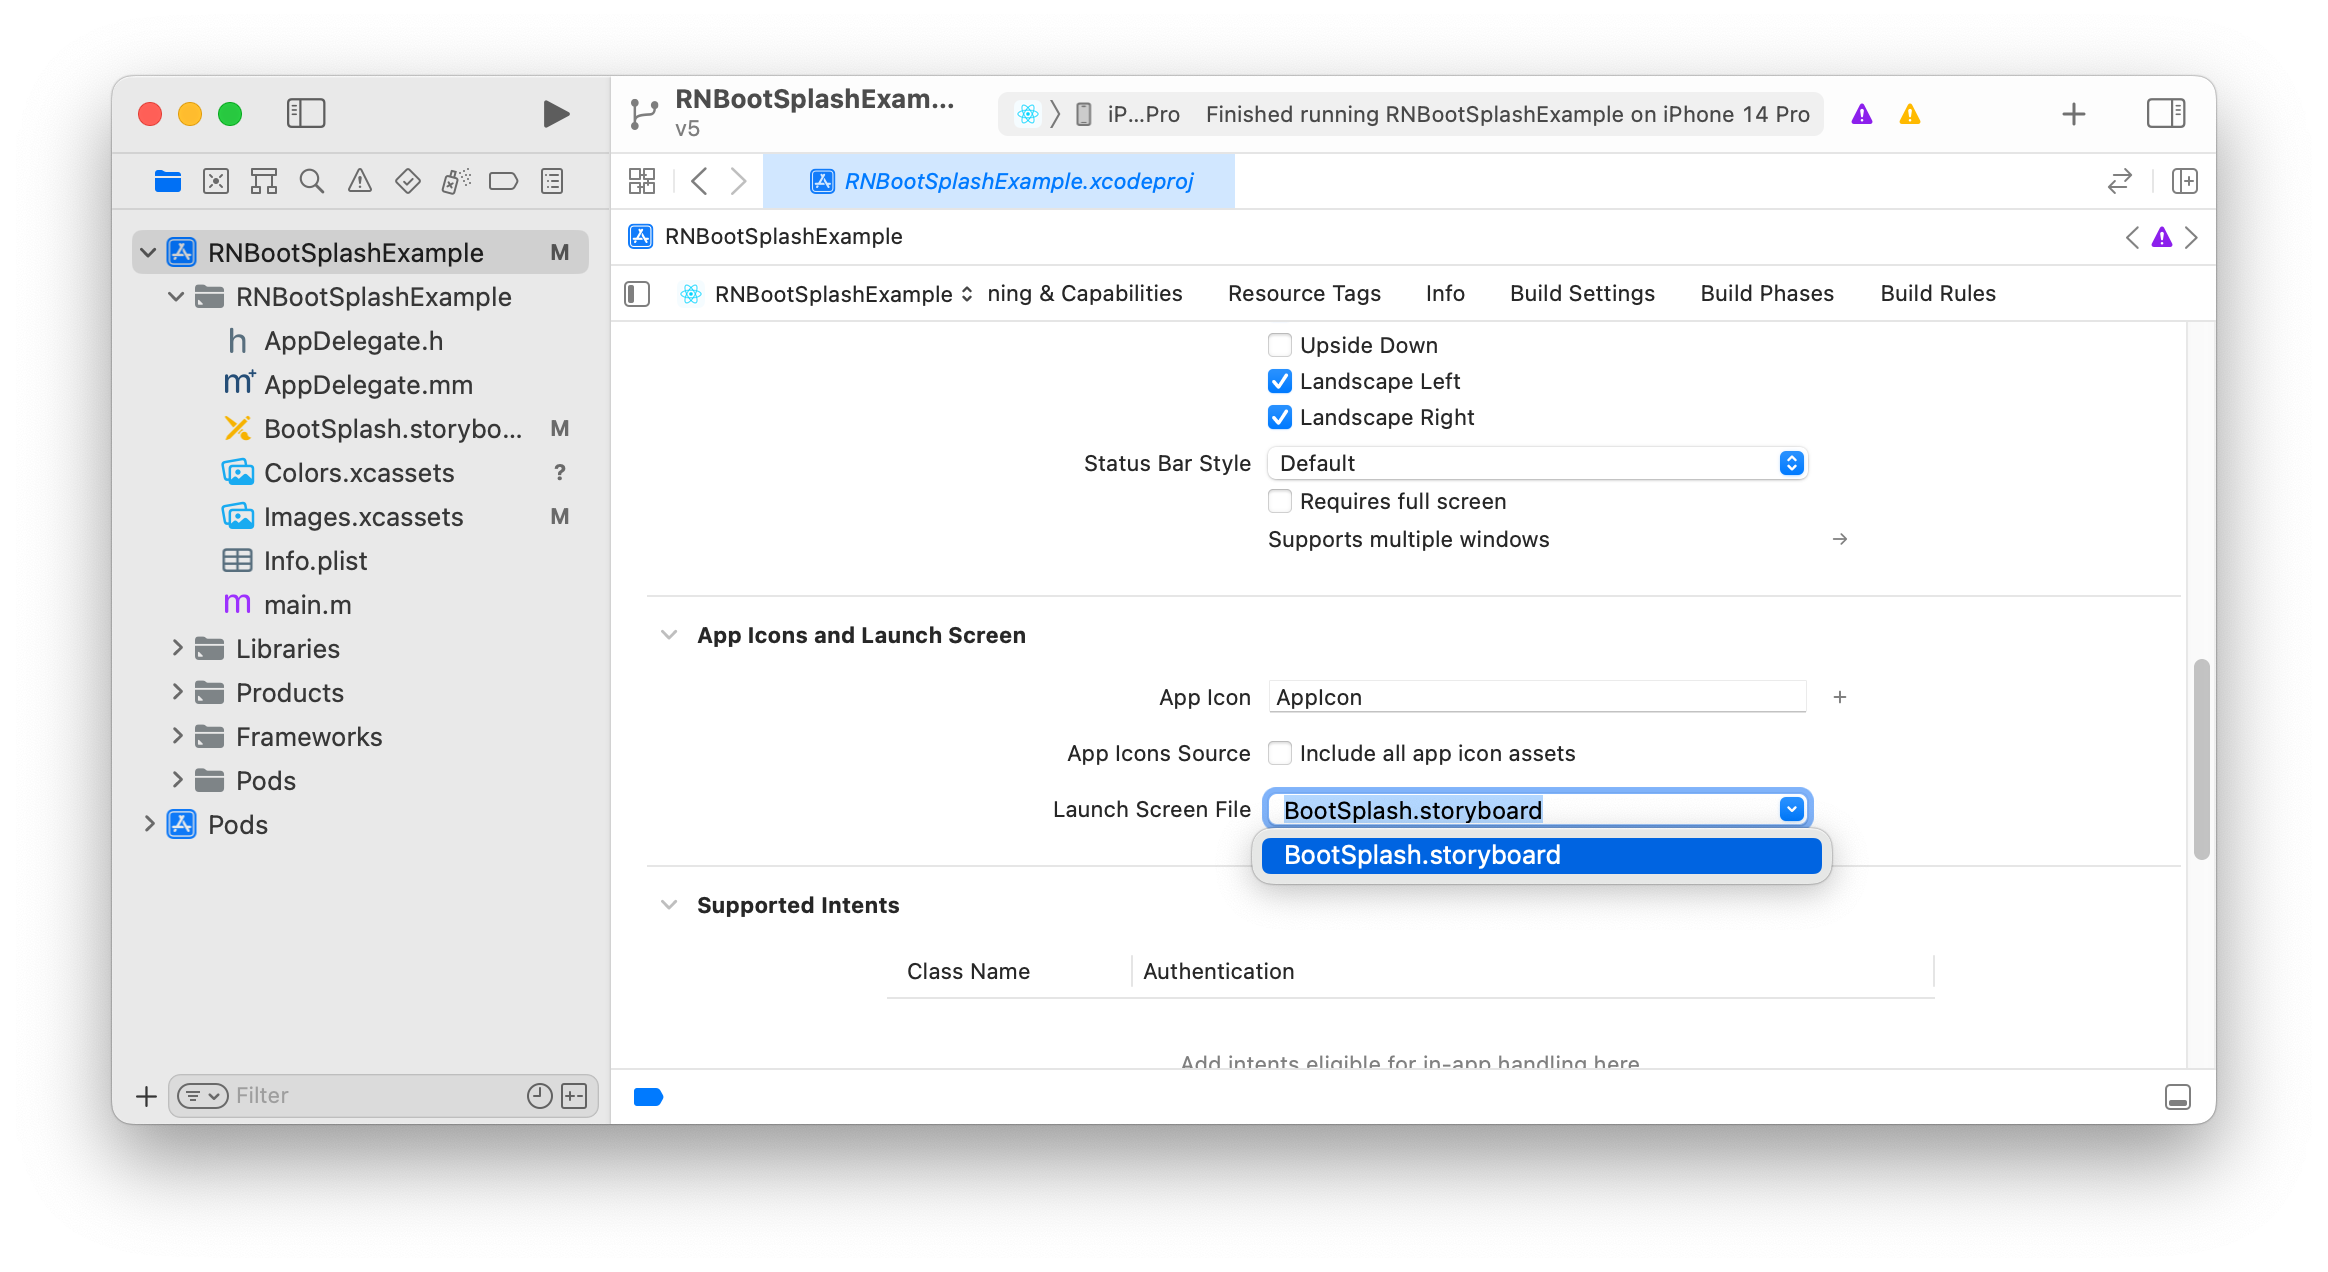Open the Issue navigator warning icon

[x=360, y=181]
